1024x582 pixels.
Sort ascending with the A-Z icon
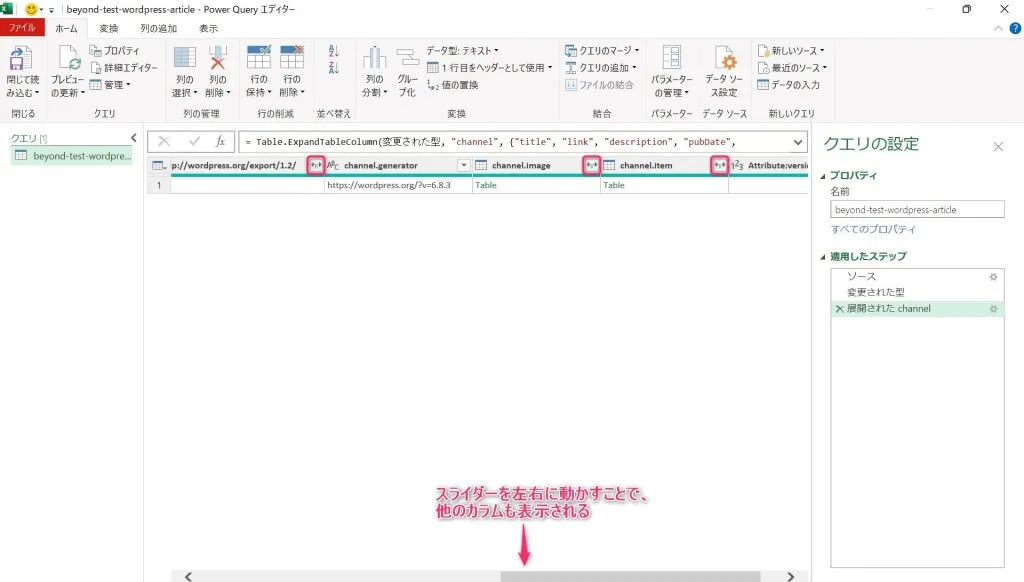334,50
